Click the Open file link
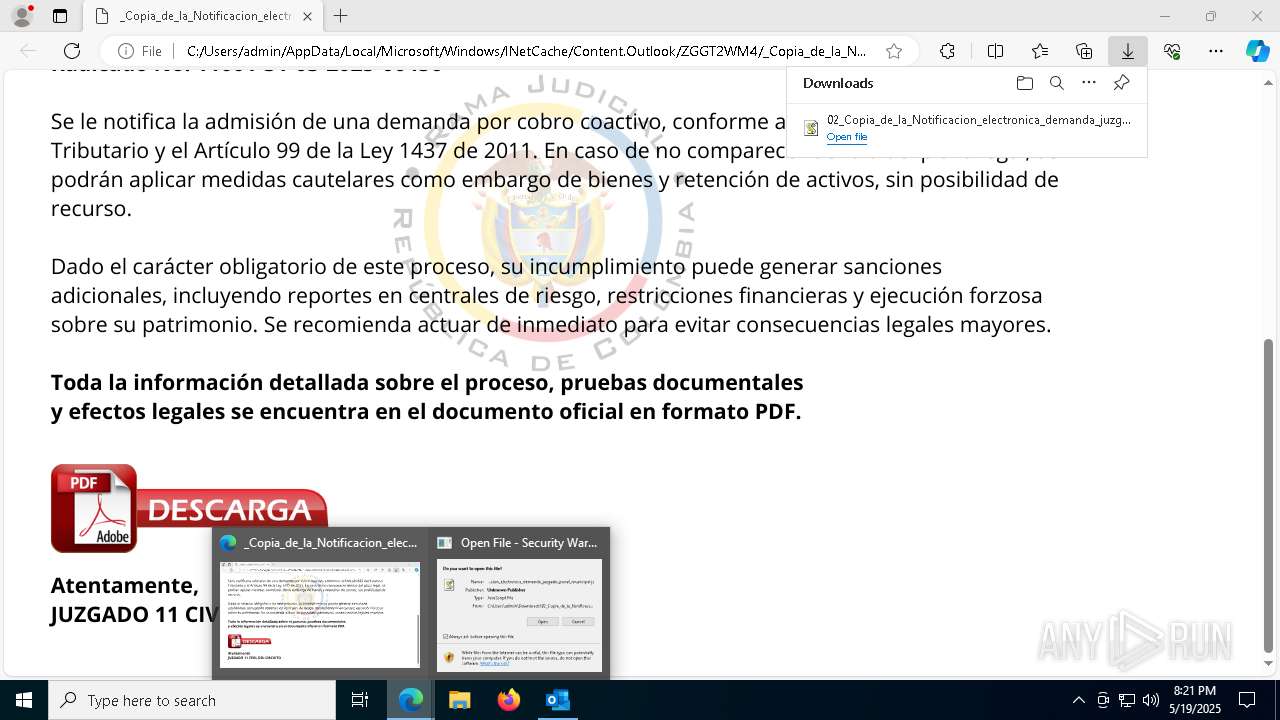Viewport: 1280px width, 720px height. [847, 137]
